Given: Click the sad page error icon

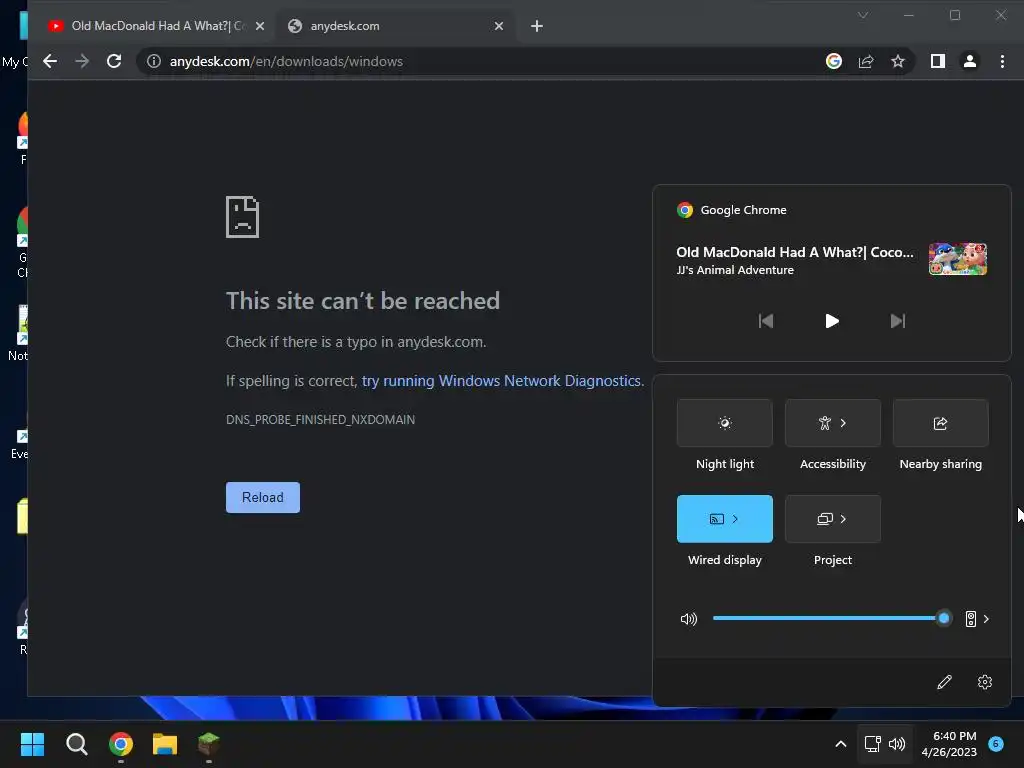Looking at the screenshot, I should pos(242,217).
